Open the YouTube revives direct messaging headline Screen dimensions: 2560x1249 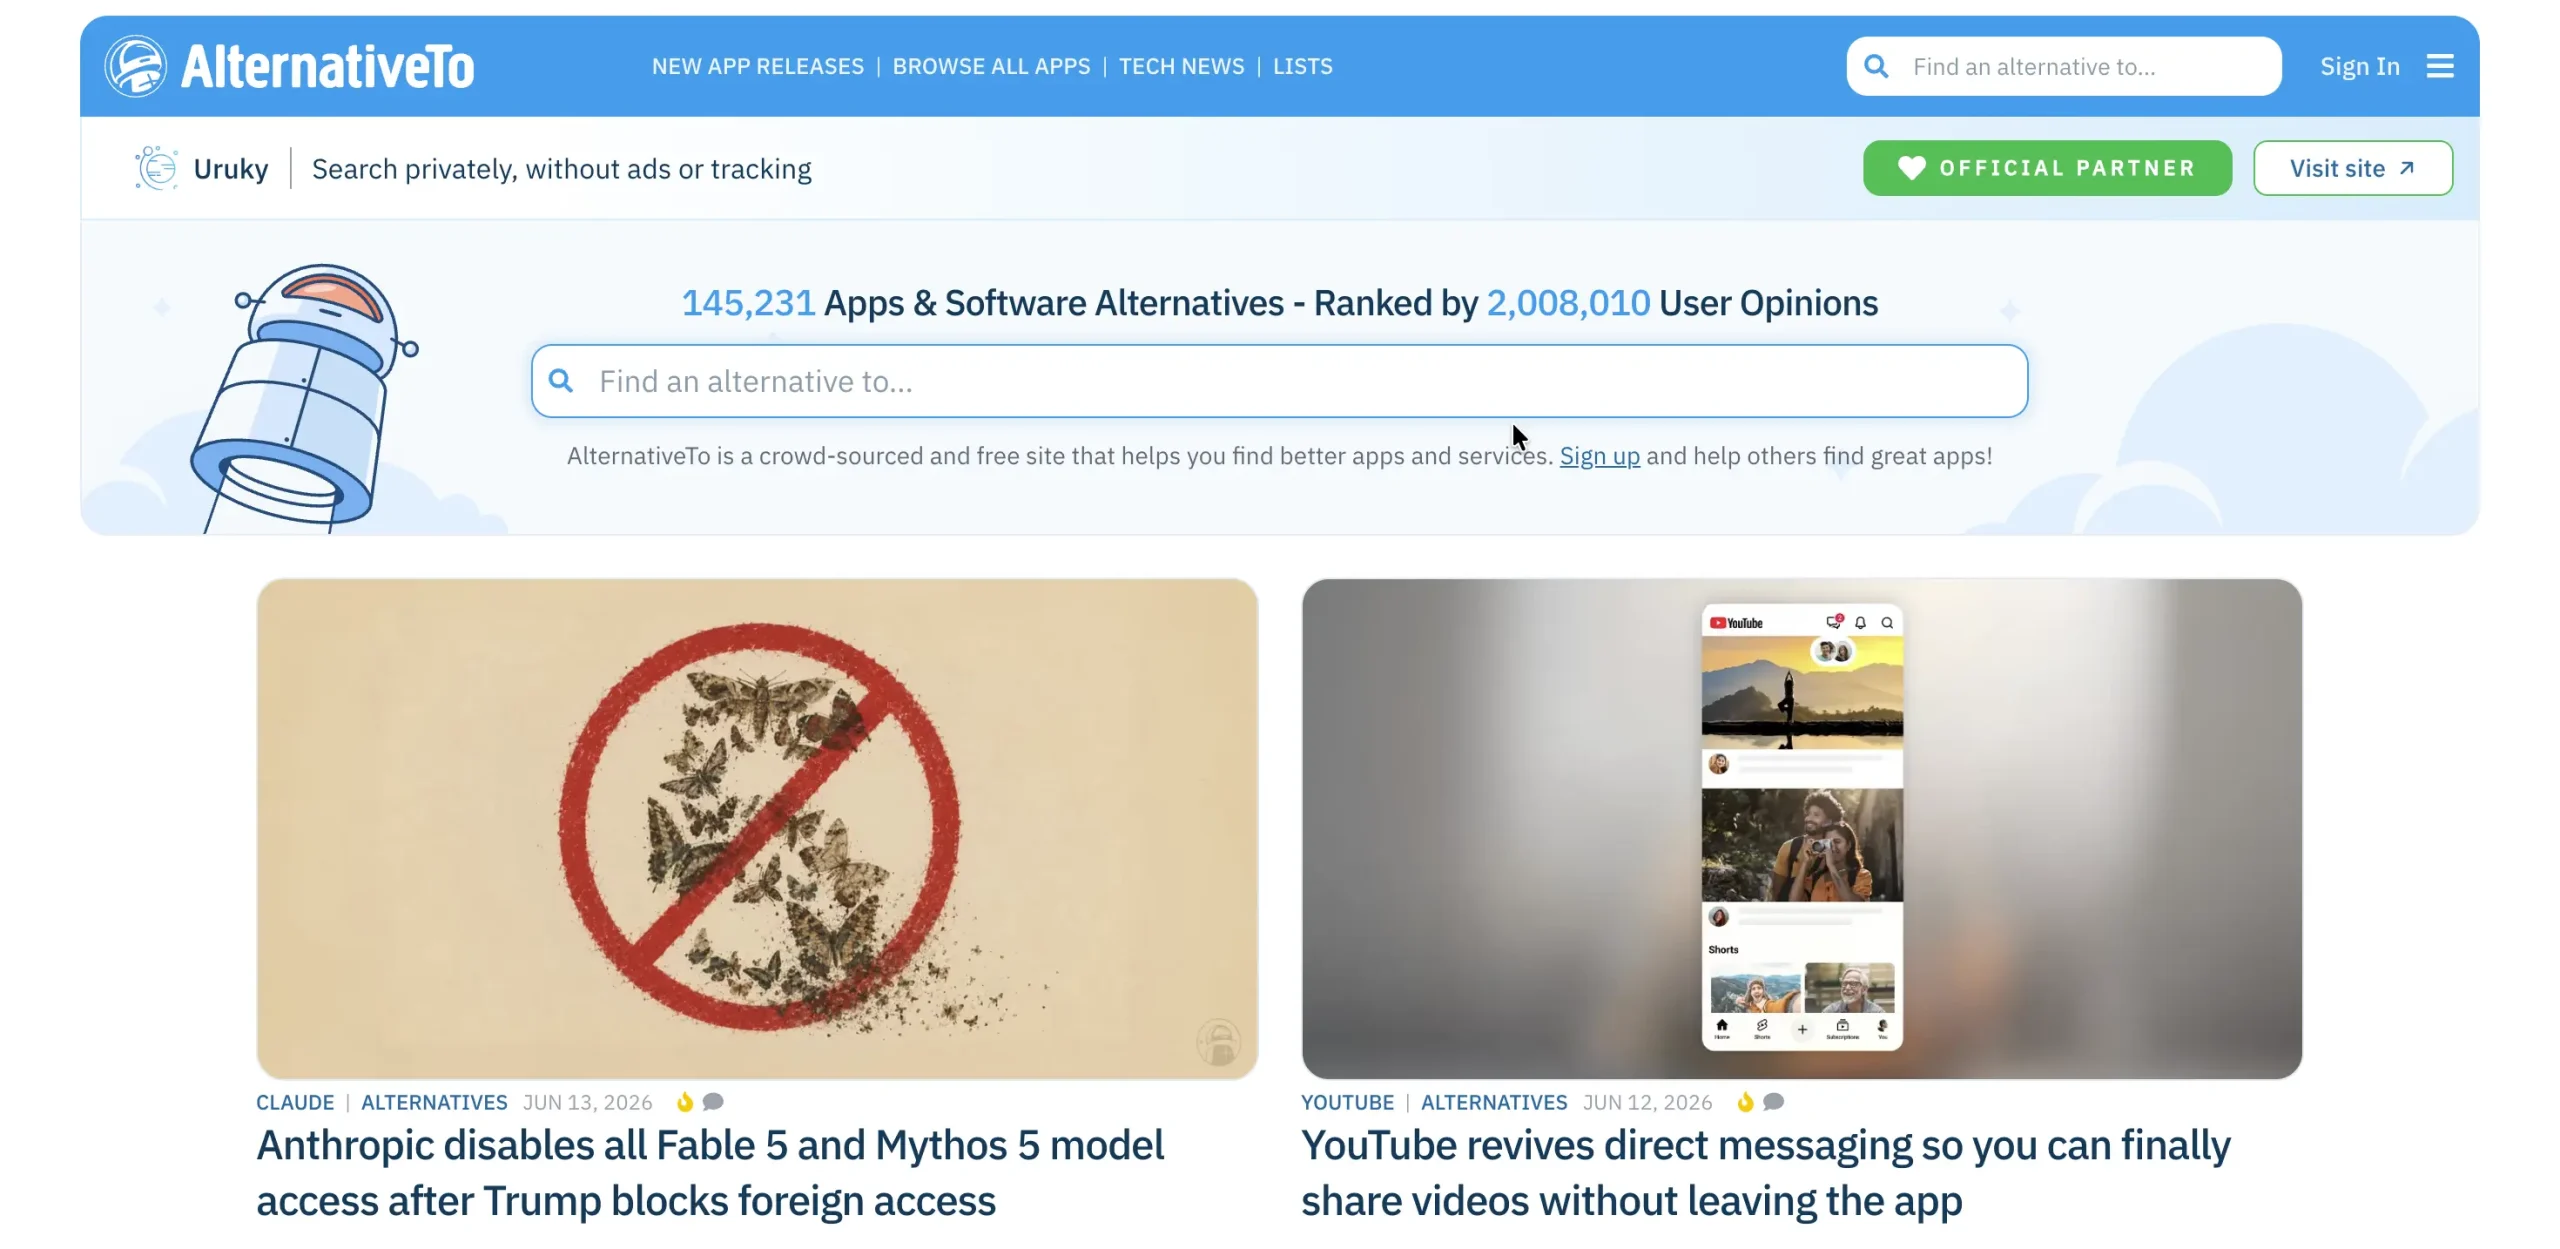point(1765,1173)
